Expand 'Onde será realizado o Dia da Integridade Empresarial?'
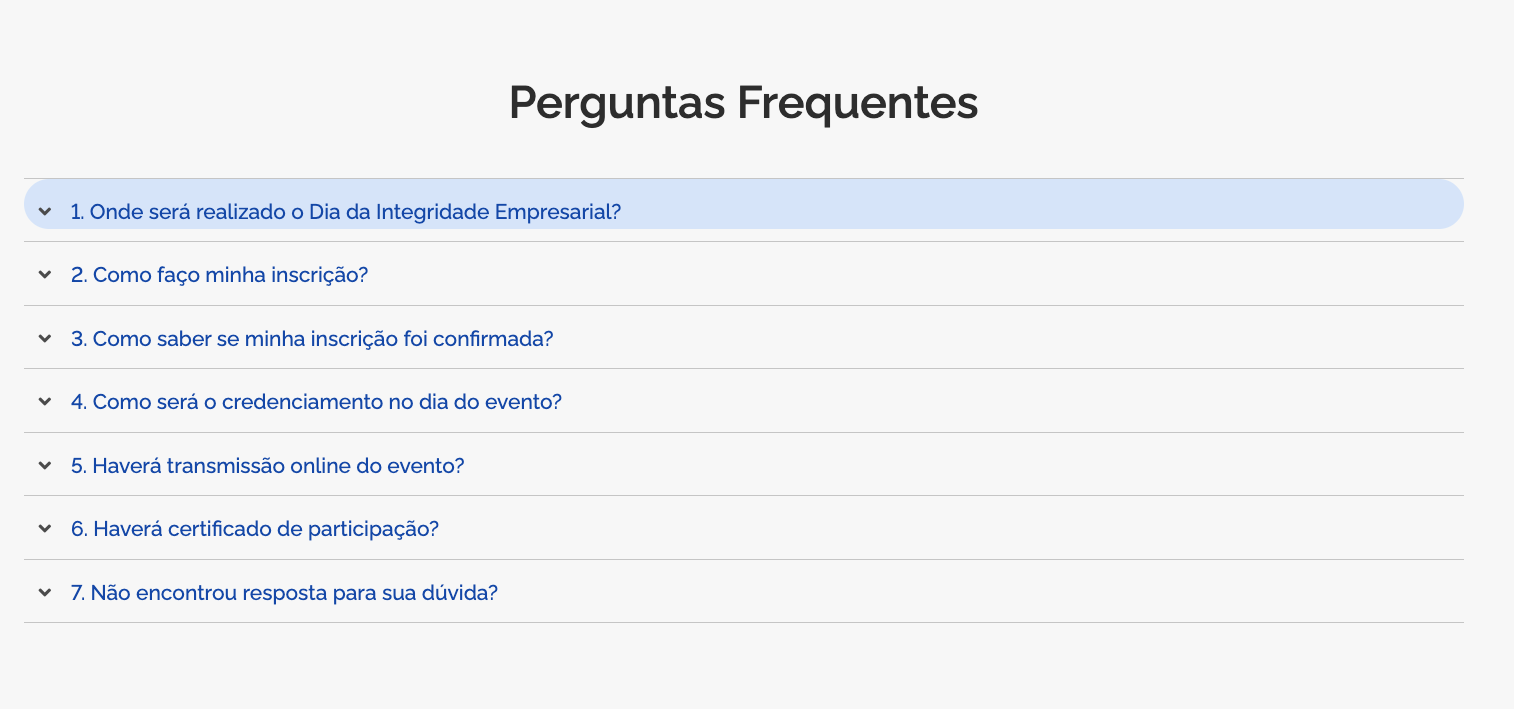The height and width of the screenshot is (709, 1514). [345, 212]
